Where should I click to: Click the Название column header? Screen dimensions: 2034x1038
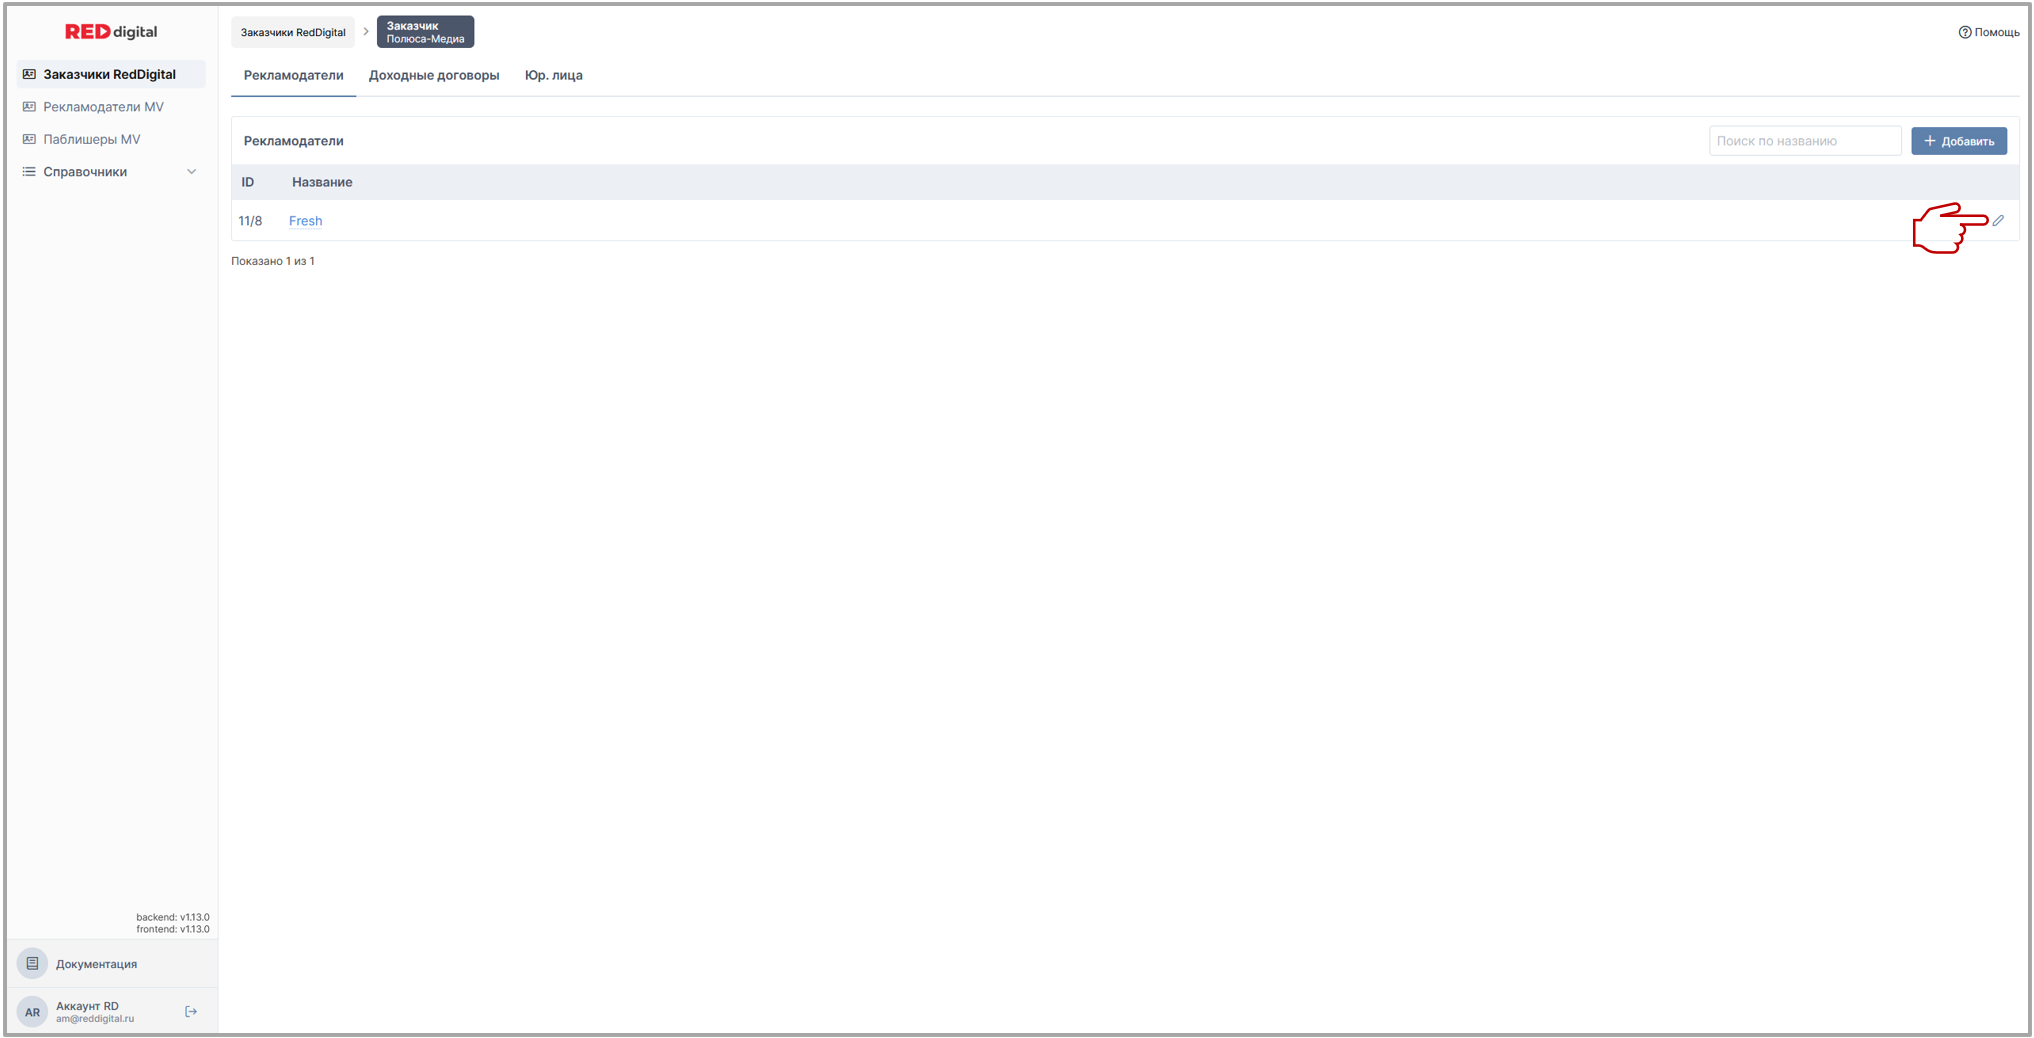(322, 182)
